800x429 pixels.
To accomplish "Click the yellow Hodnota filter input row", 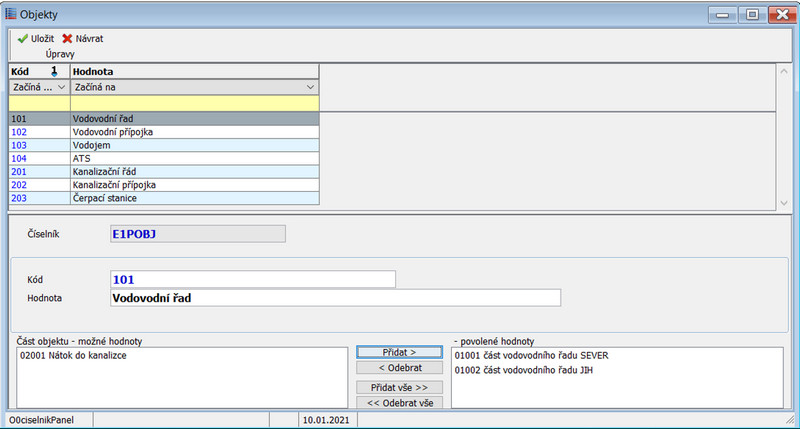I will pyautogui.click(x=193, y=102).
